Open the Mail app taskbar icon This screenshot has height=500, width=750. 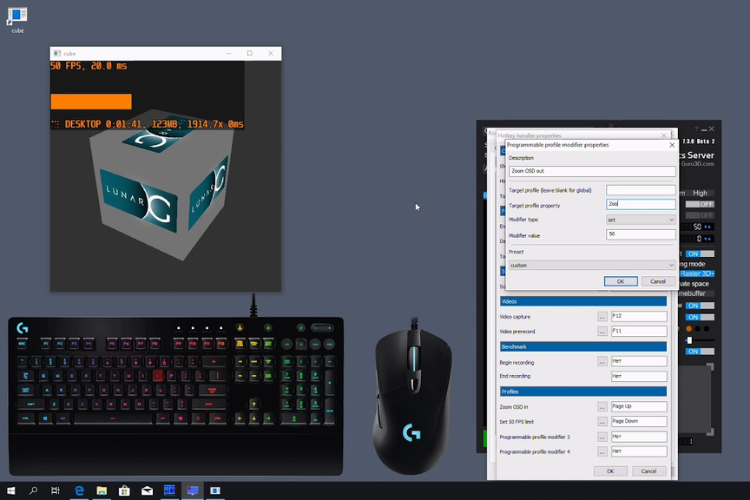[147, 490]
